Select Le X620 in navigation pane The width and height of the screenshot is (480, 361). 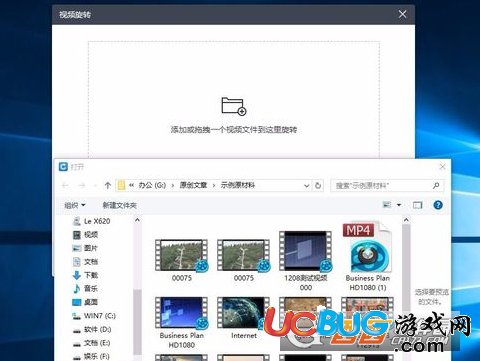coord(91,221)
